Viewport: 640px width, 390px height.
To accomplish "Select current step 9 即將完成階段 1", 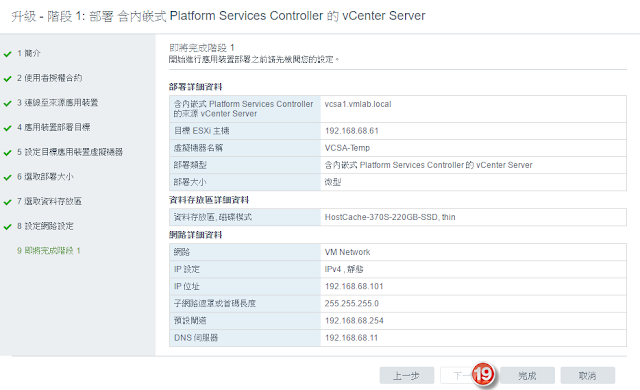I will click(49, 250).
